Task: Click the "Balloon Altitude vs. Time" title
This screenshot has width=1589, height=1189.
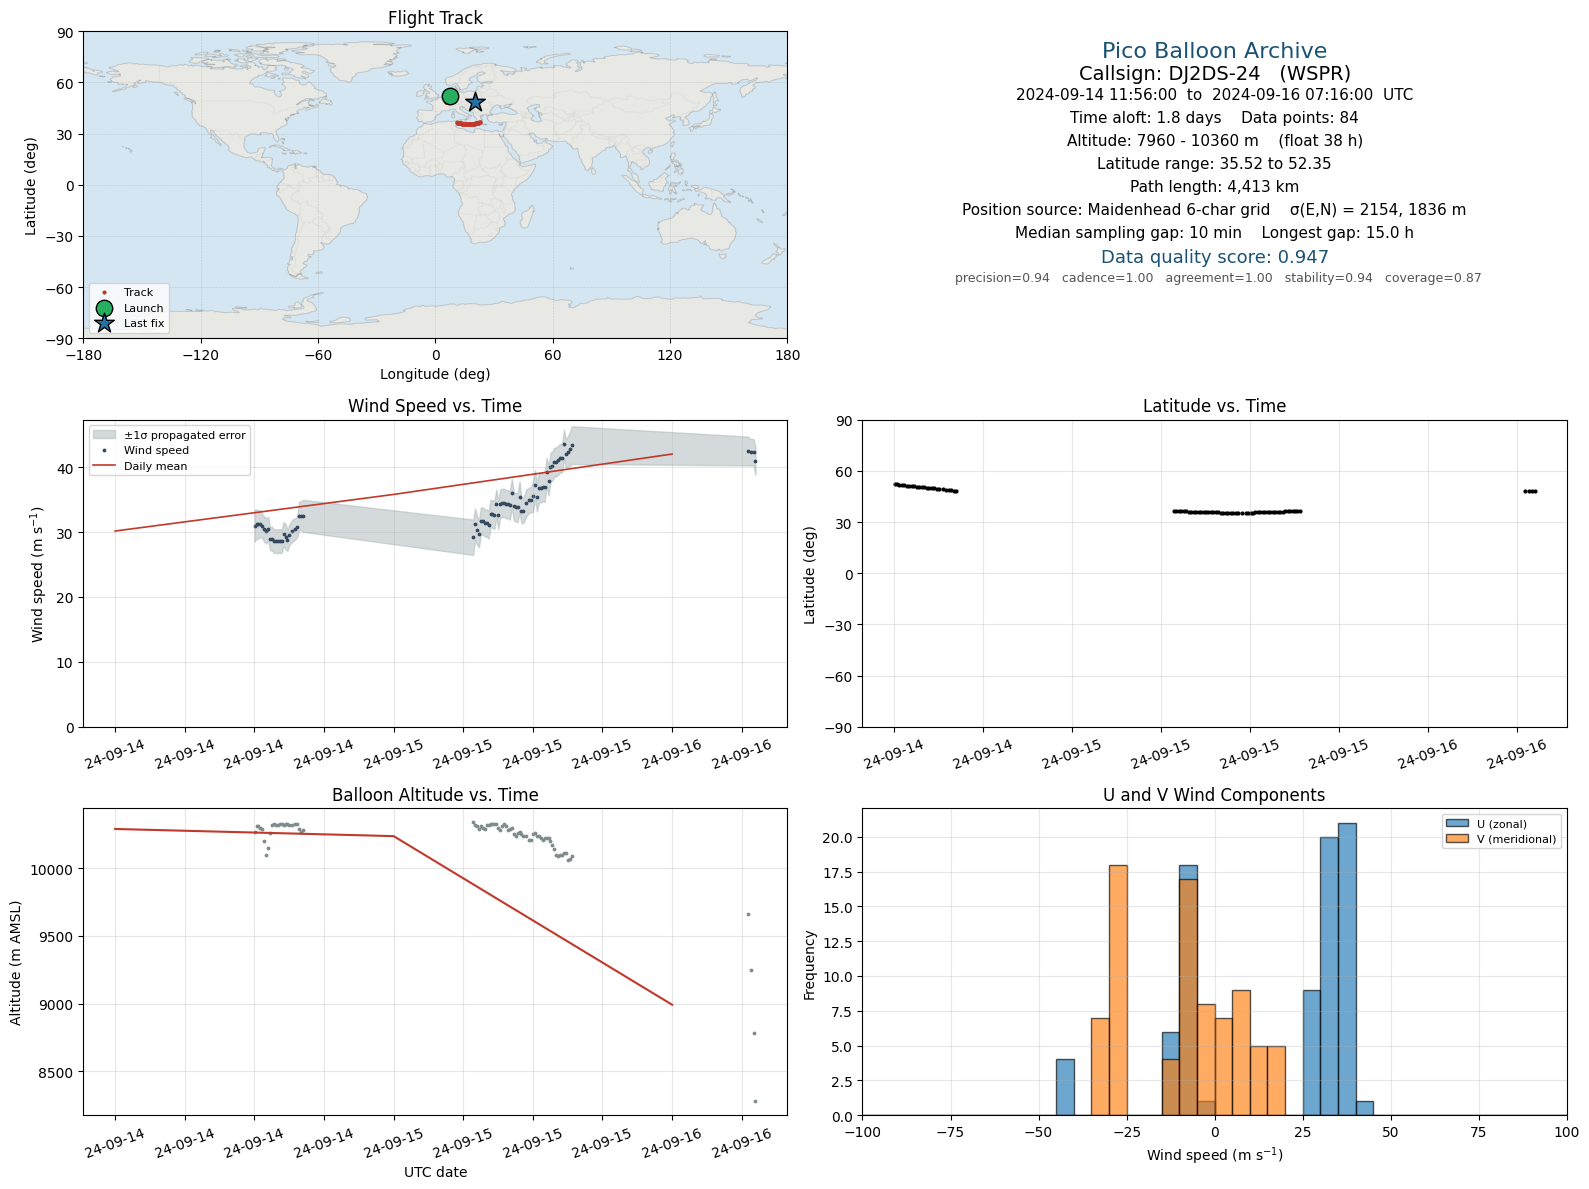Action: click(435, 795)
